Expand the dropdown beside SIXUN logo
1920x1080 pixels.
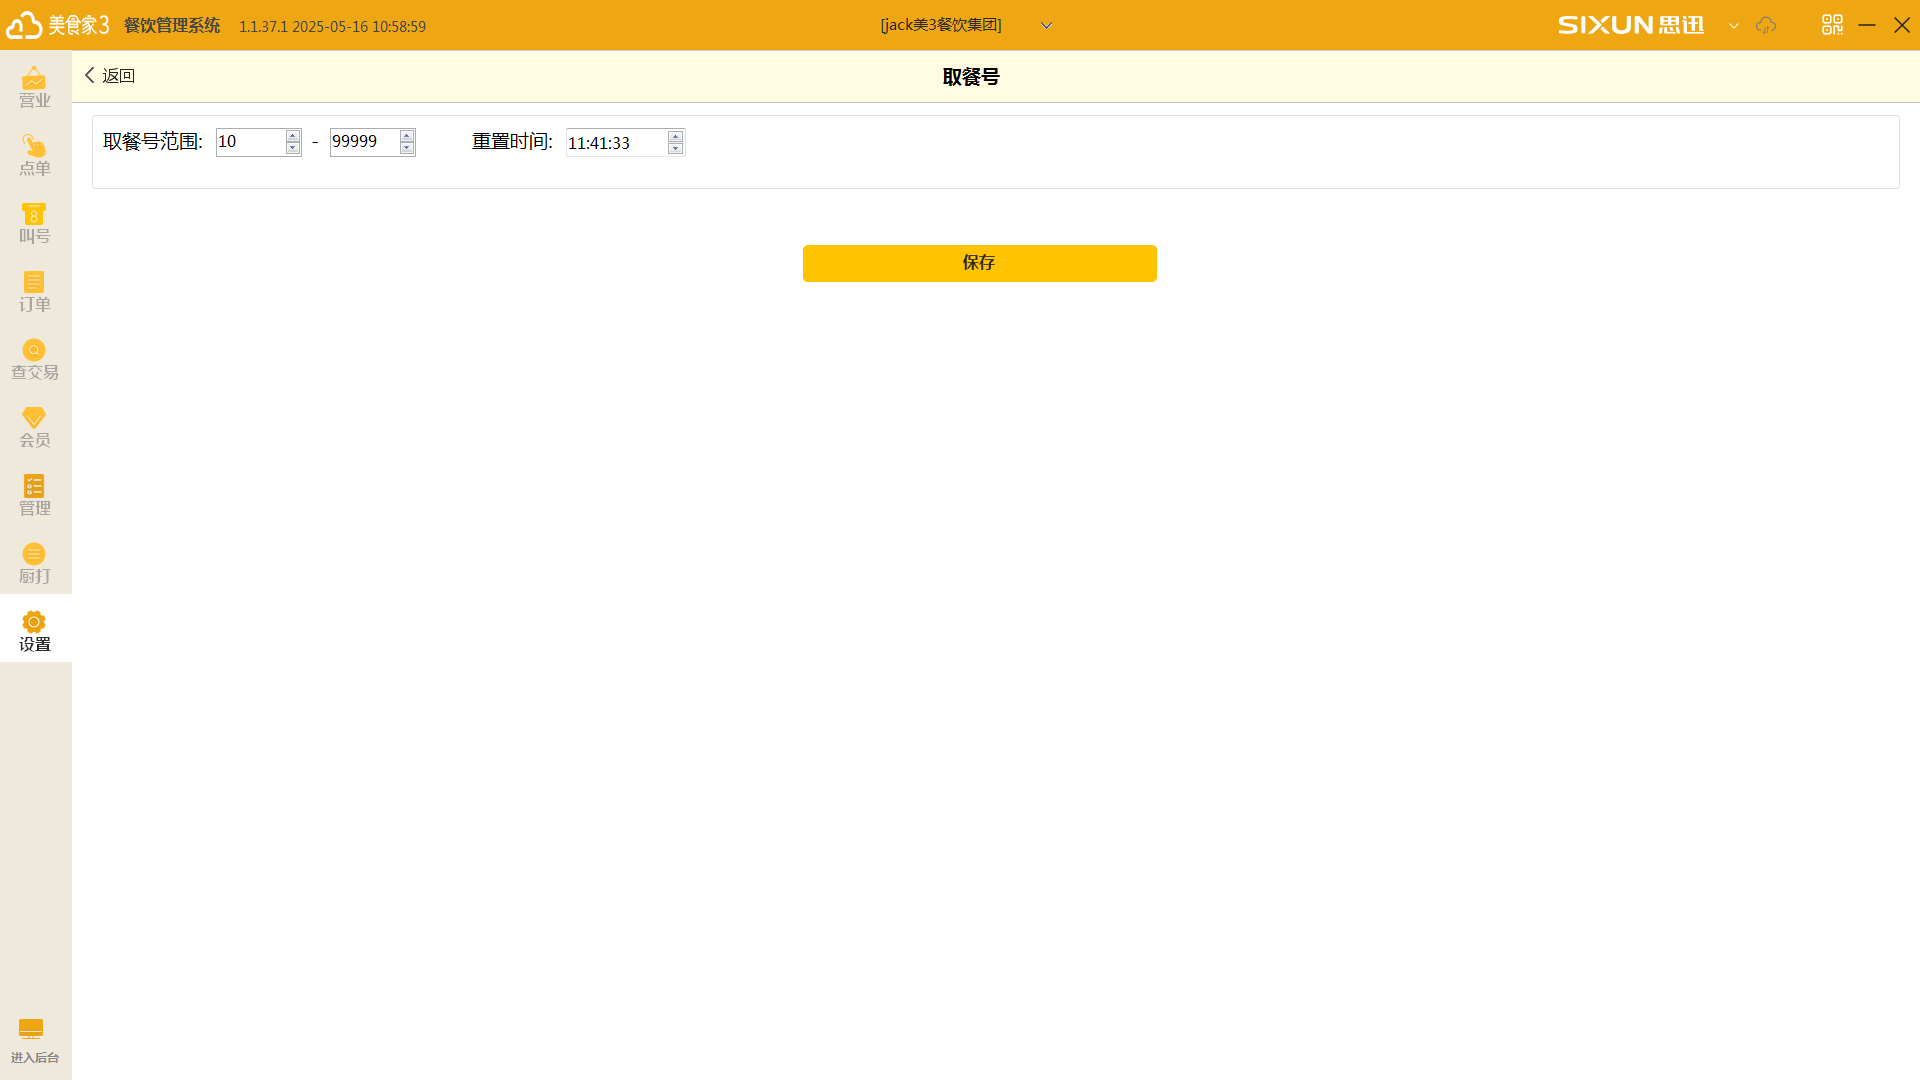click(1734, 26)
